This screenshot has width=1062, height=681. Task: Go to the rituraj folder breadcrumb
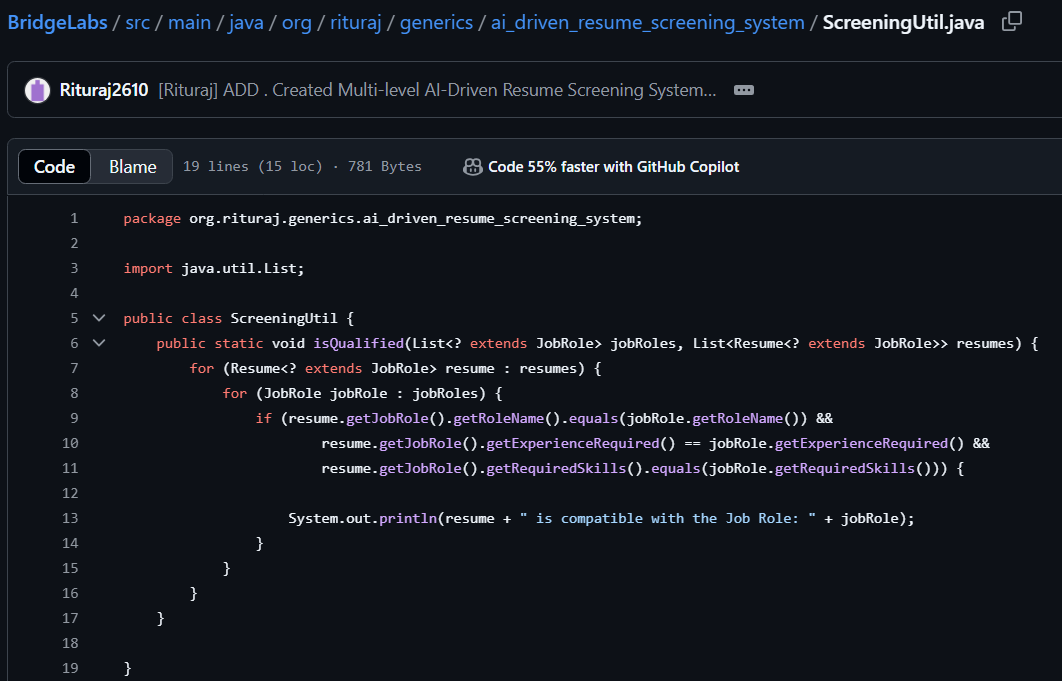[x=356, y=22]
